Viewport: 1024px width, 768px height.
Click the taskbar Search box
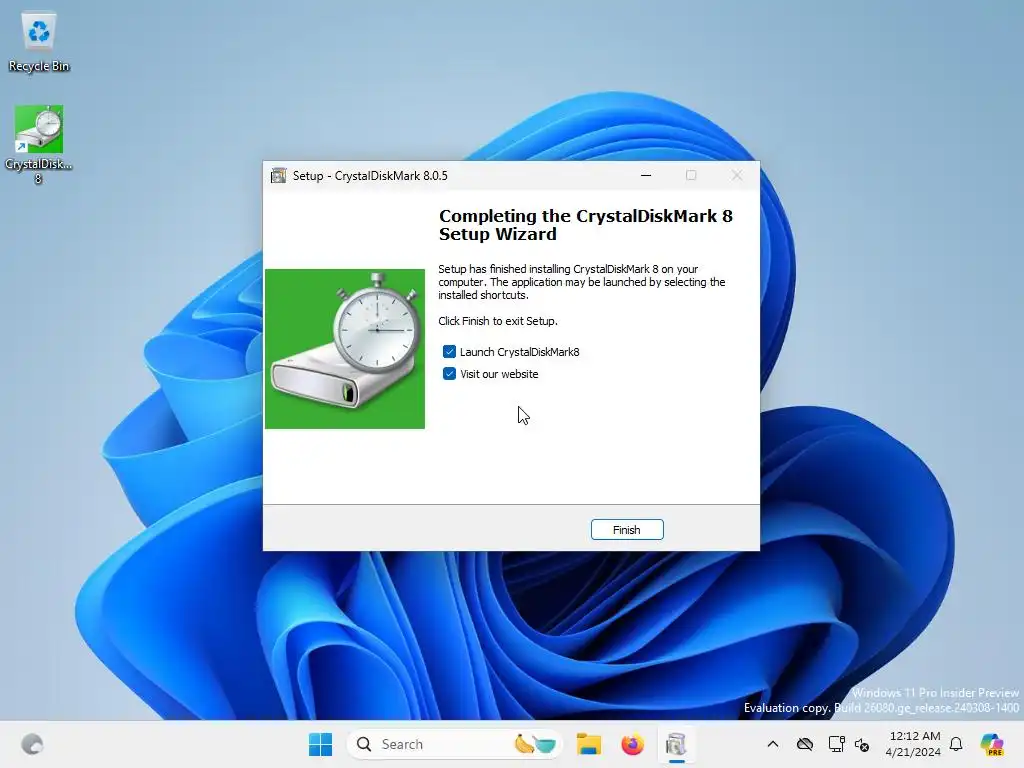tap(454, 744)
